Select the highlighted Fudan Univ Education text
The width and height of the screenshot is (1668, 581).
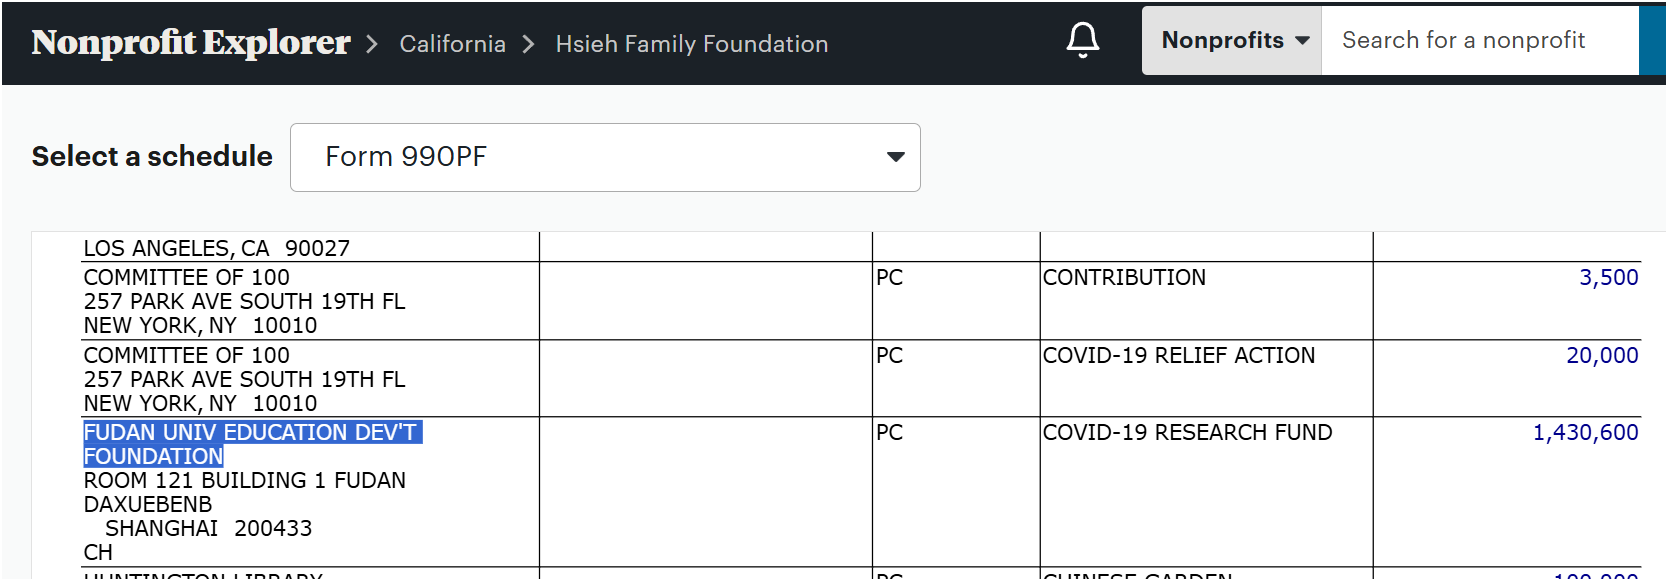click(252, 444)
